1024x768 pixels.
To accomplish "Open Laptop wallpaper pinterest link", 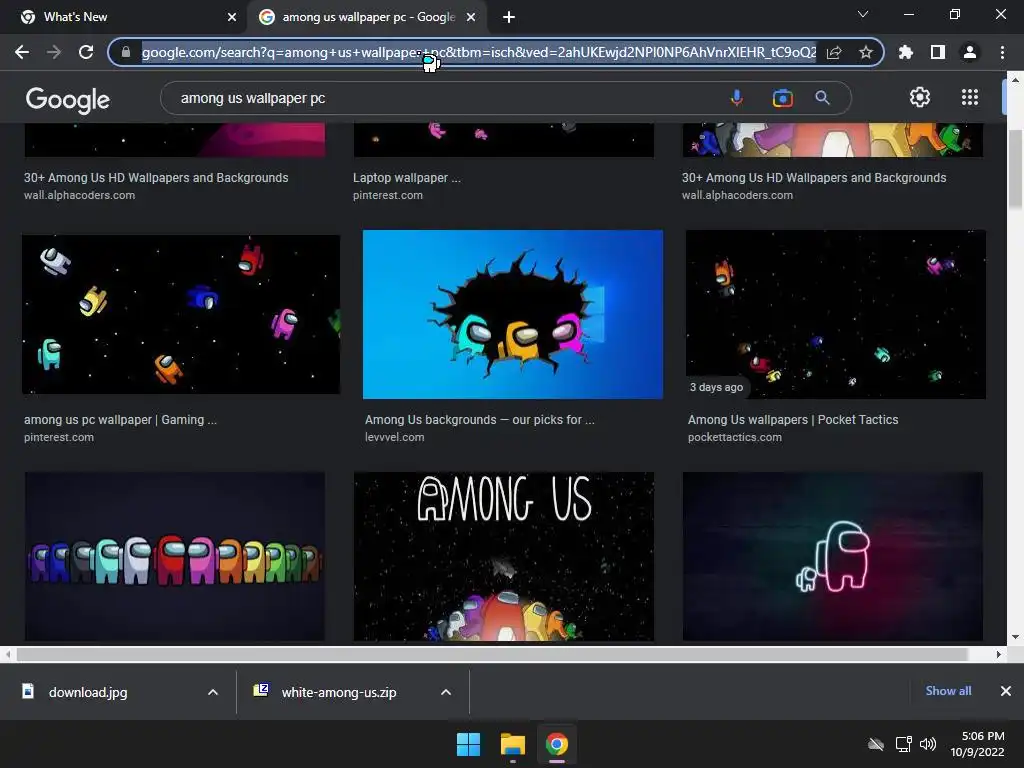I will 407,178.
